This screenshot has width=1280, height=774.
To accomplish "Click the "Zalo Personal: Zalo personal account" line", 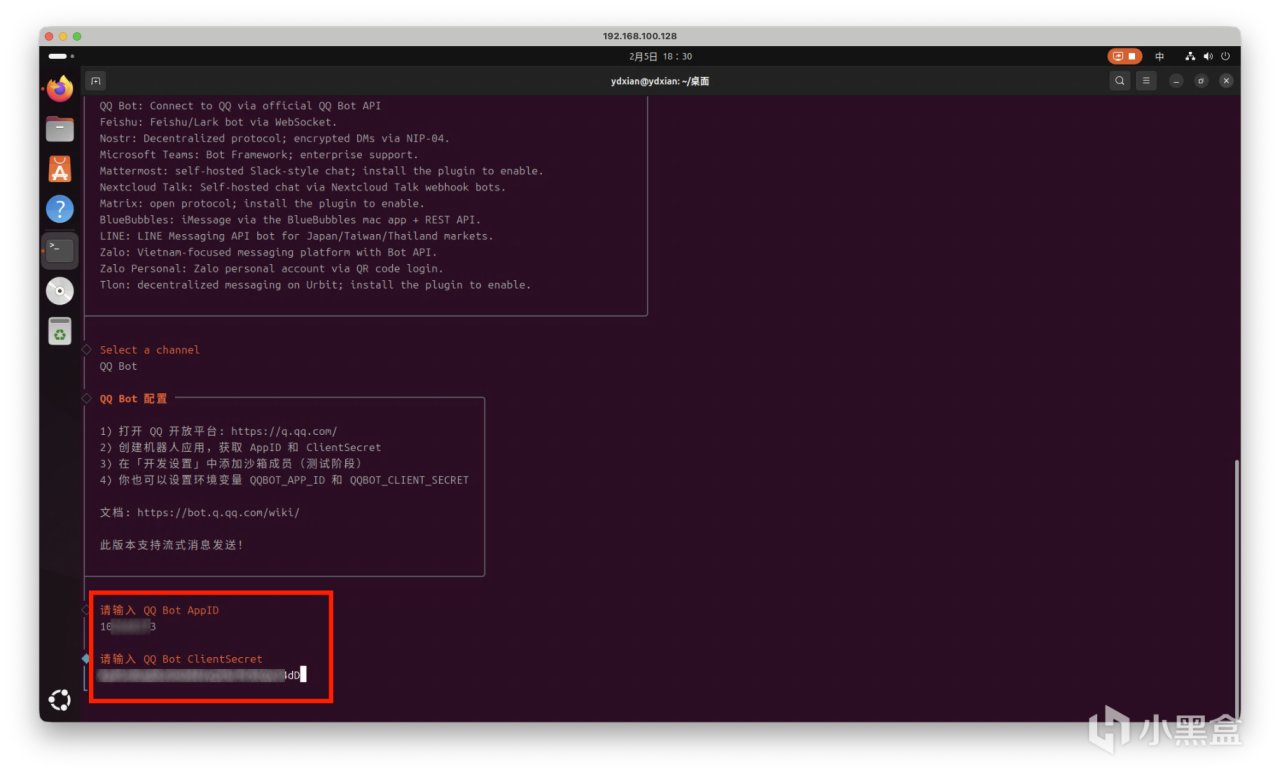I will [271, 268].
